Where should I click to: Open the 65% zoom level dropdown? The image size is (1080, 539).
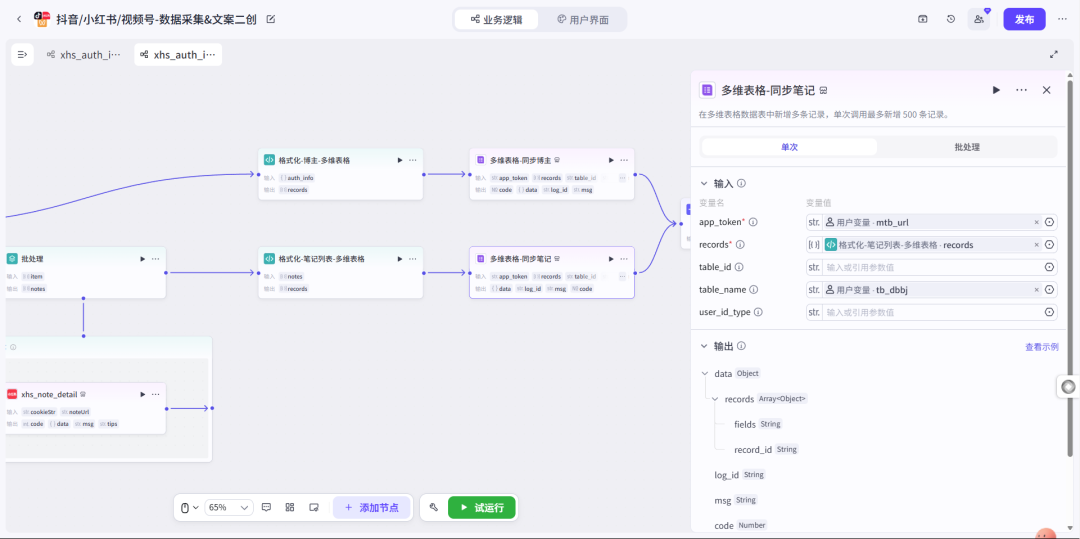pyautogui.click(x=230, y=507)
